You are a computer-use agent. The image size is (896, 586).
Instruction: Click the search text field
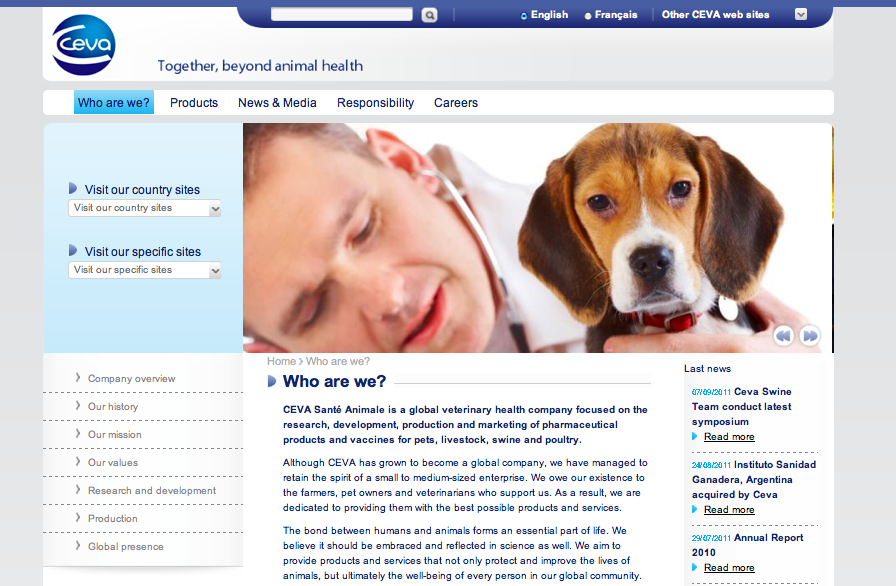341,14
